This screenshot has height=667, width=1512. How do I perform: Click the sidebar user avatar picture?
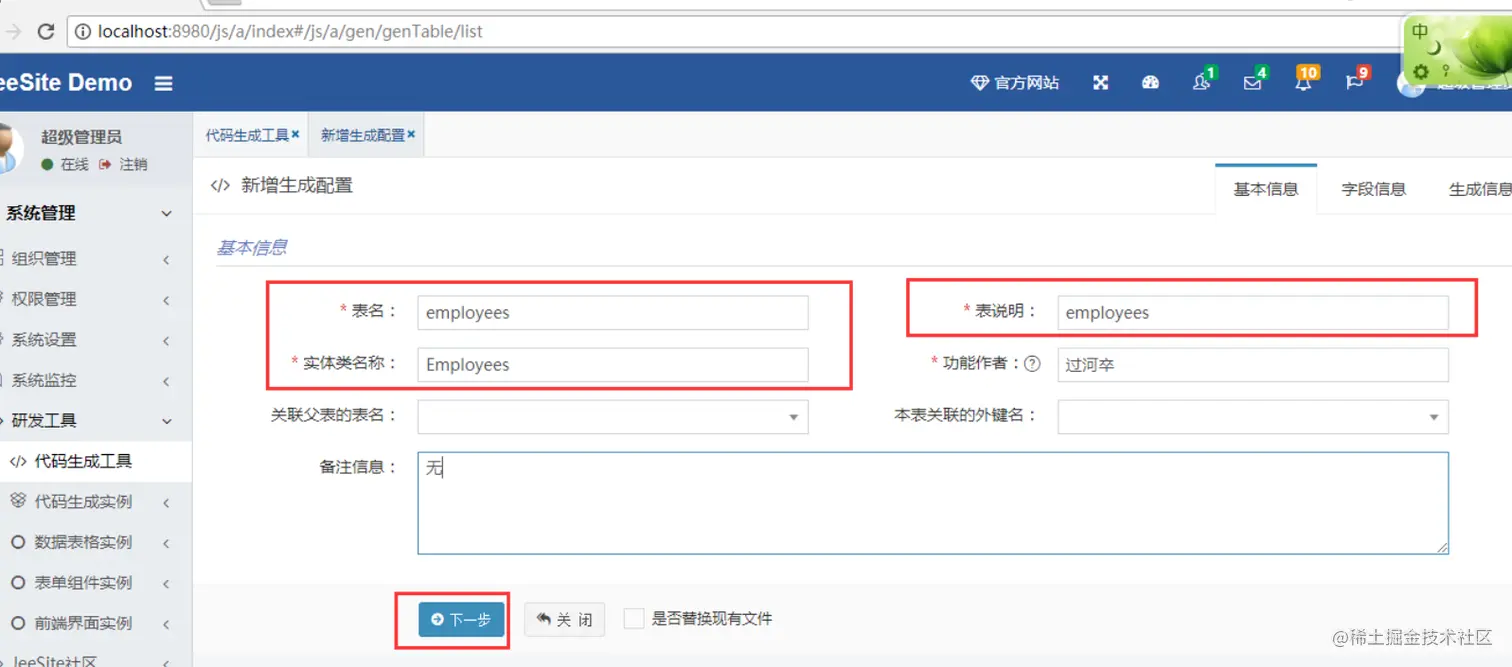click(9, 150)
